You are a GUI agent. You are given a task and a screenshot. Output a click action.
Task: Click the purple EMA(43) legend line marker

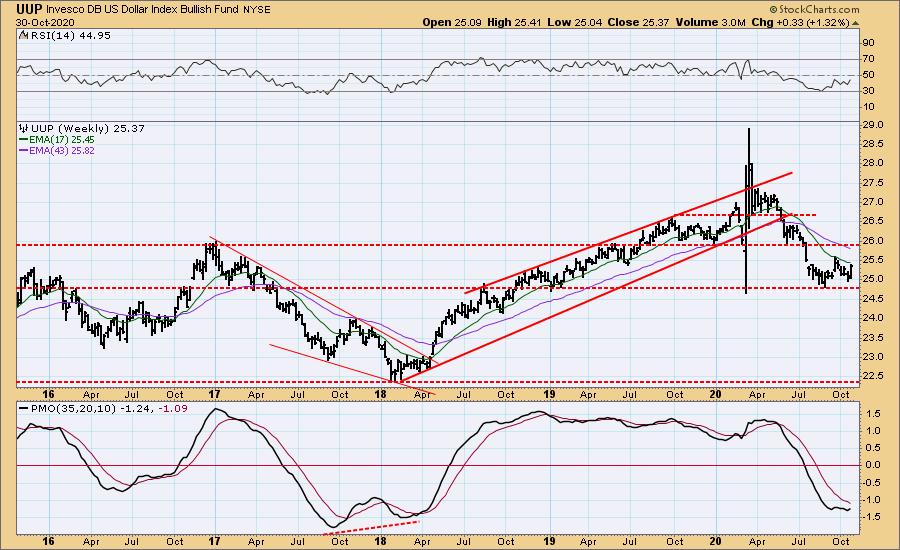pyautogui.click(x=24, y=150)
